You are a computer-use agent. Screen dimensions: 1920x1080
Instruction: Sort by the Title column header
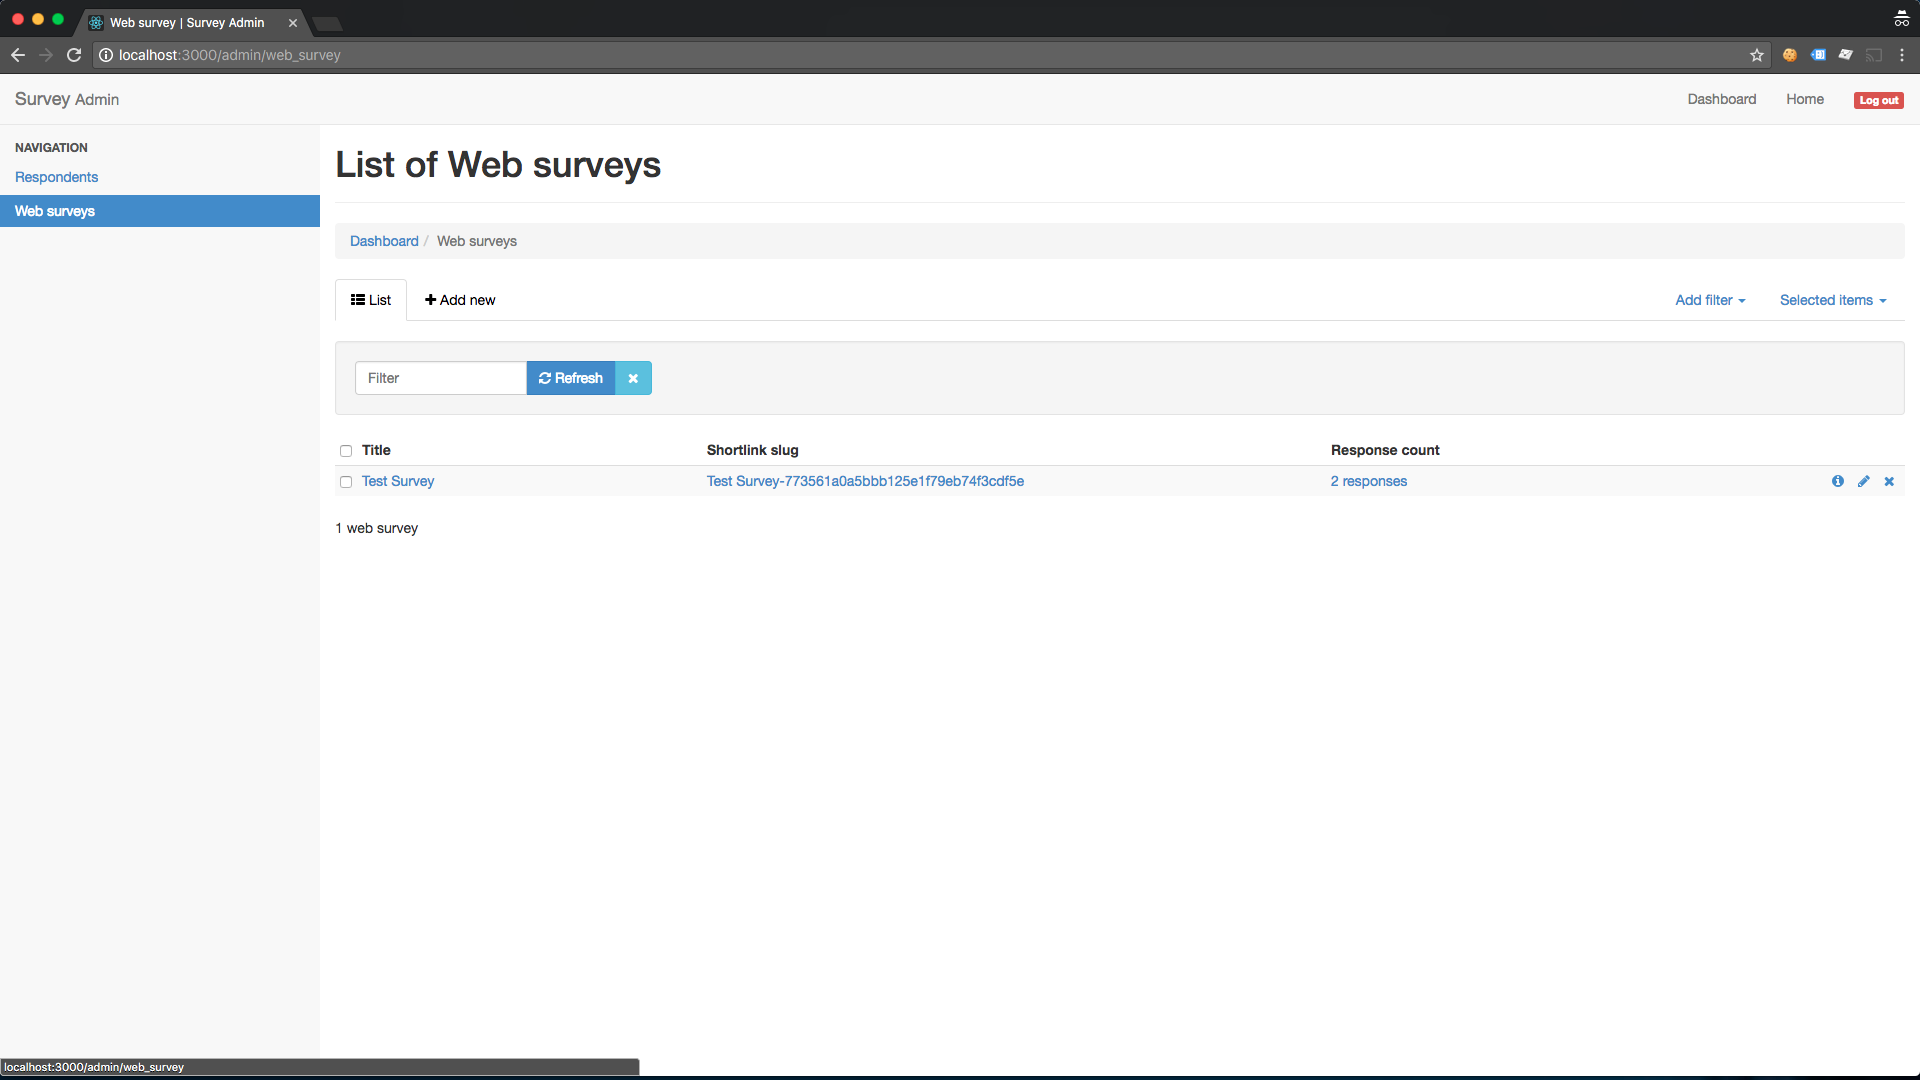tap(376, 450)
